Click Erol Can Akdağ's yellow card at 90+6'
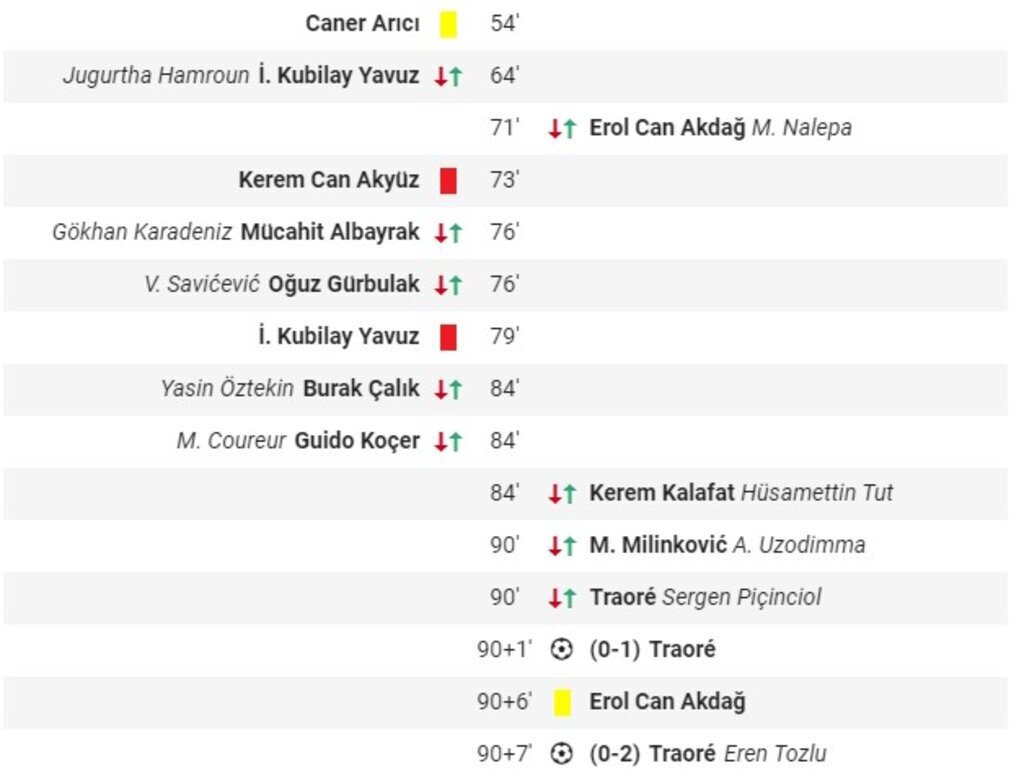 point(562,702)
